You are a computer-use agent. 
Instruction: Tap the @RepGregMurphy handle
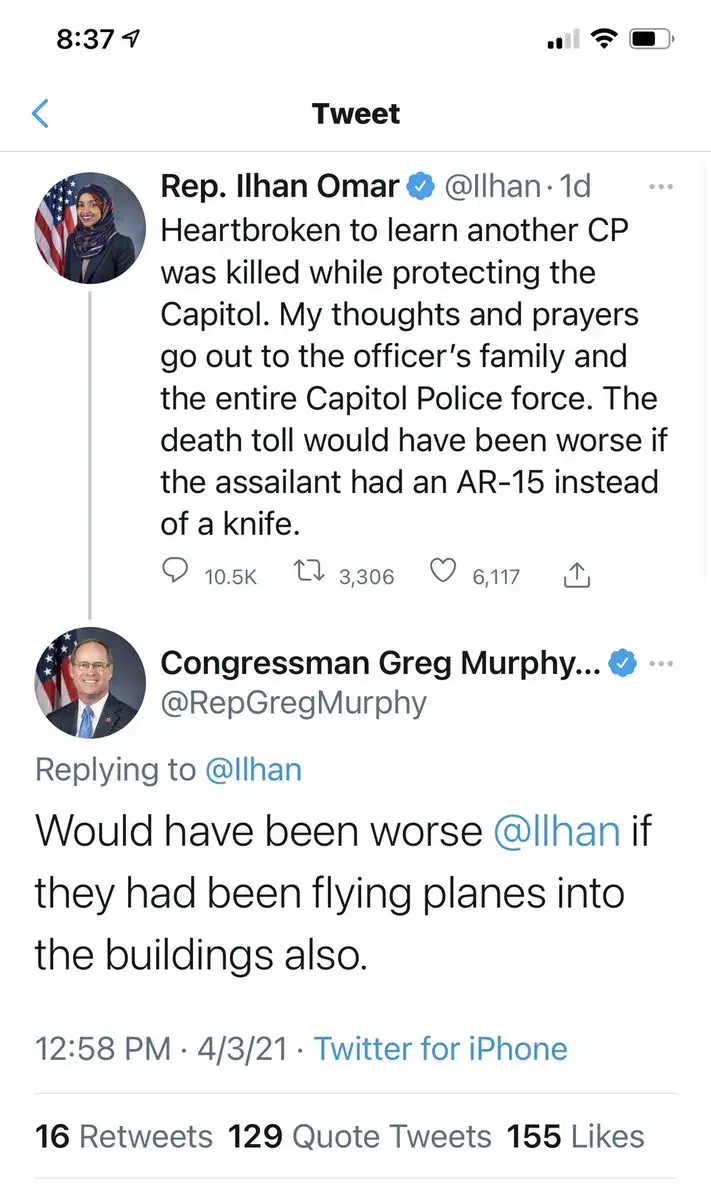click(293, 703)
